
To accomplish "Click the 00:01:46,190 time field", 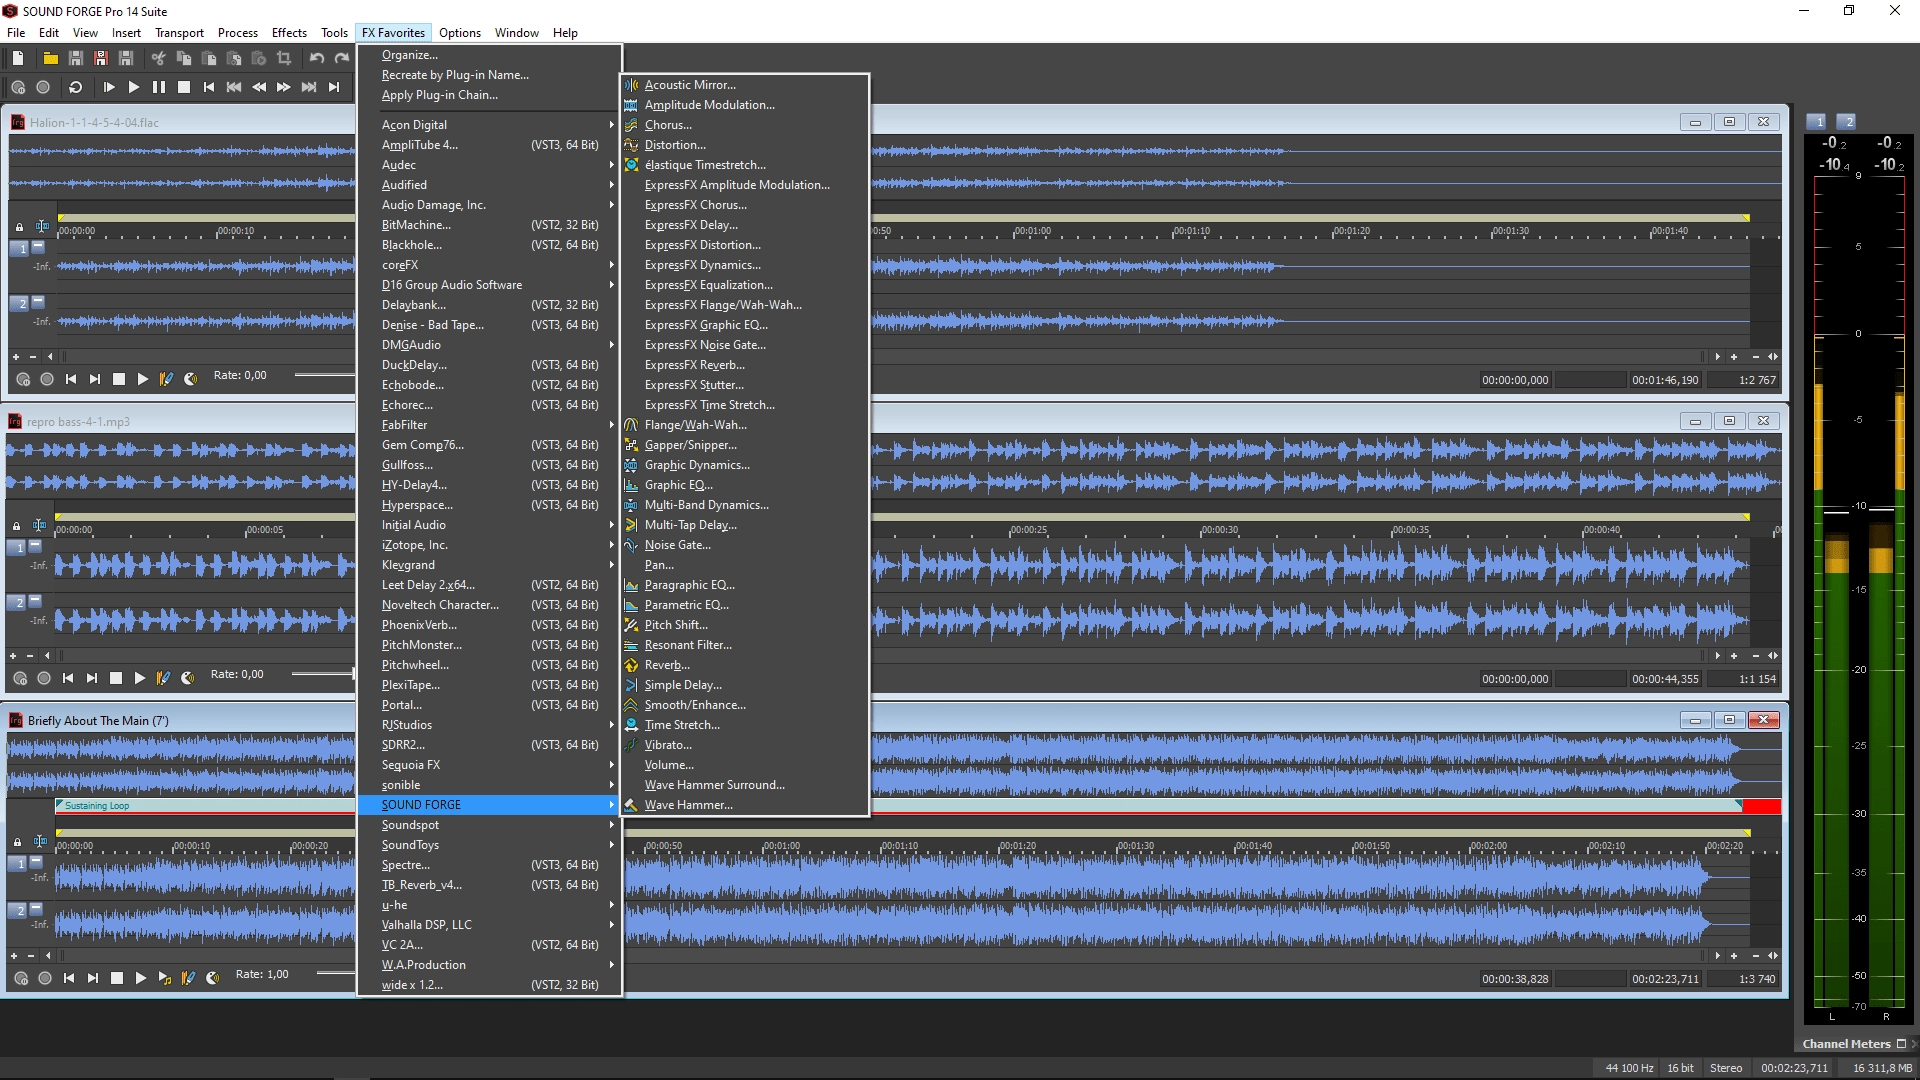I will tap(1665, 380).
